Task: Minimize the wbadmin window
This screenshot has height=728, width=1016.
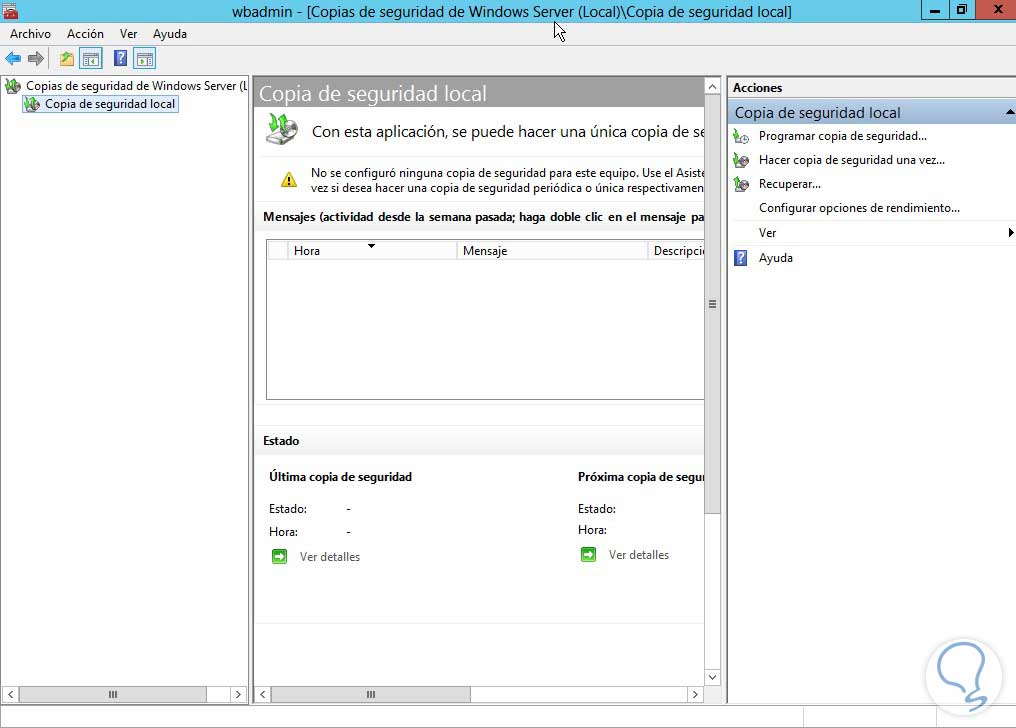Action: click(935, 10)
